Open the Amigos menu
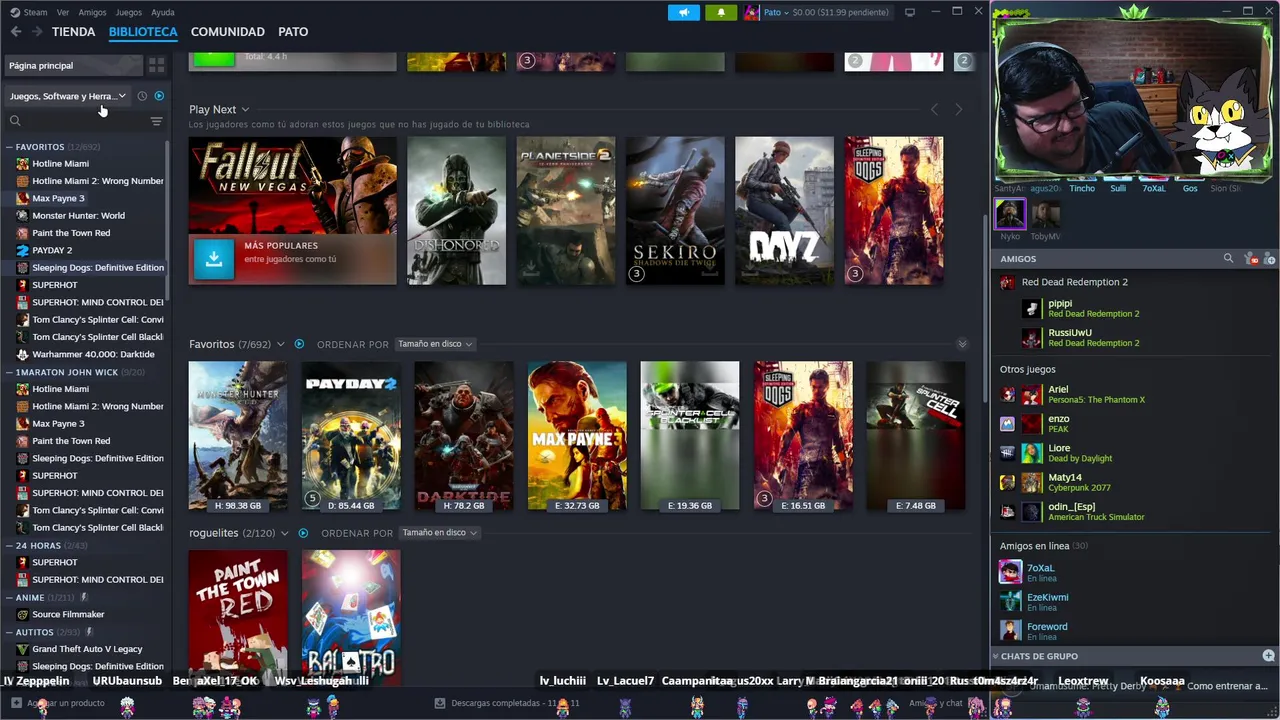Viewport: 1280px width, 720px height. (92, 12)
